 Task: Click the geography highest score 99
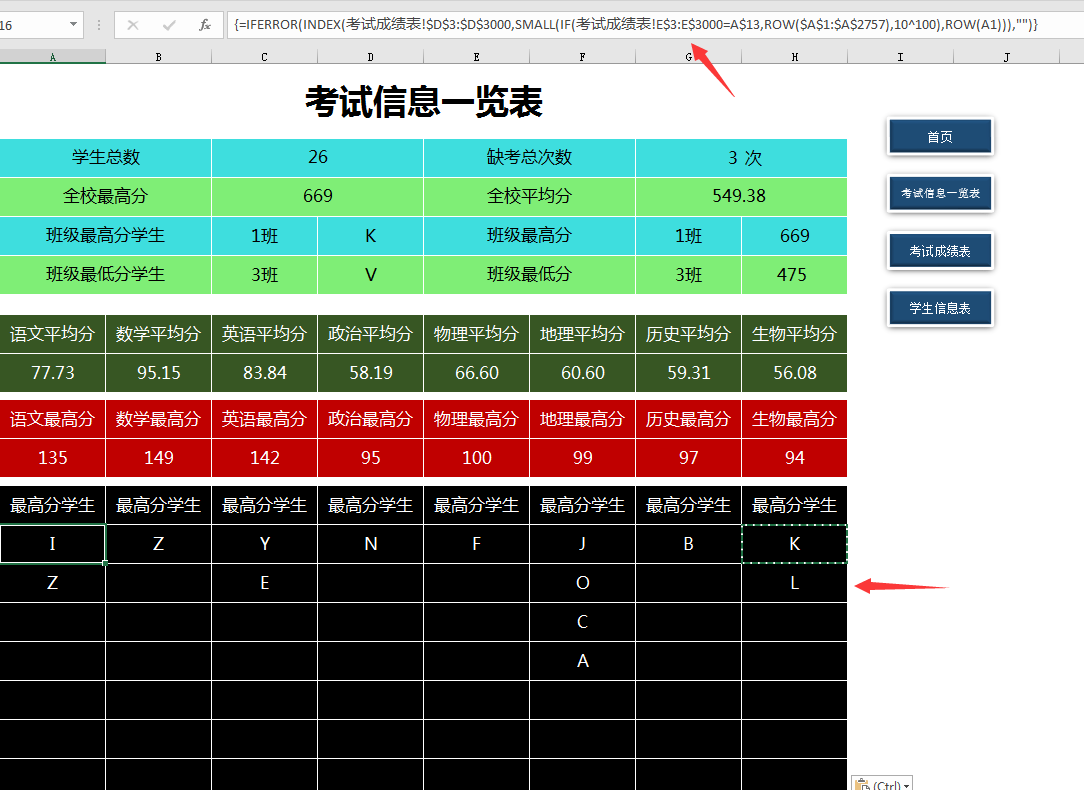(583, 458)
